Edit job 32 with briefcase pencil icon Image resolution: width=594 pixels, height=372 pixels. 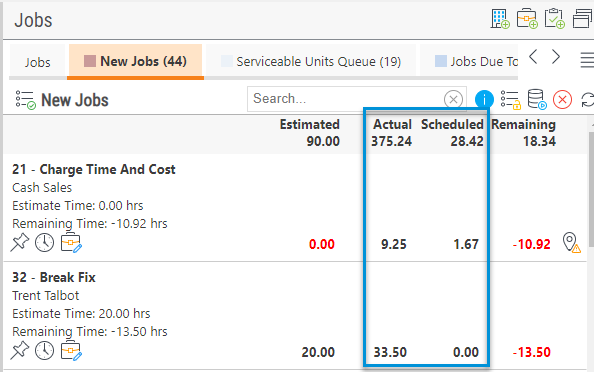tap(71, 350)
